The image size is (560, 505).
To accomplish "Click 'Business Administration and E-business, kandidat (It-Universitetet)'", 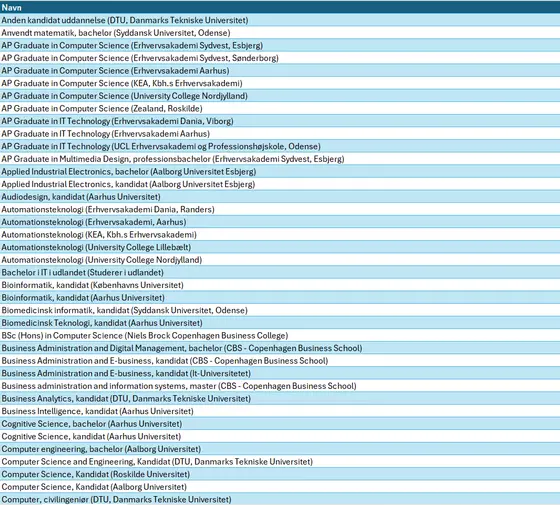I will click(280, 373).
